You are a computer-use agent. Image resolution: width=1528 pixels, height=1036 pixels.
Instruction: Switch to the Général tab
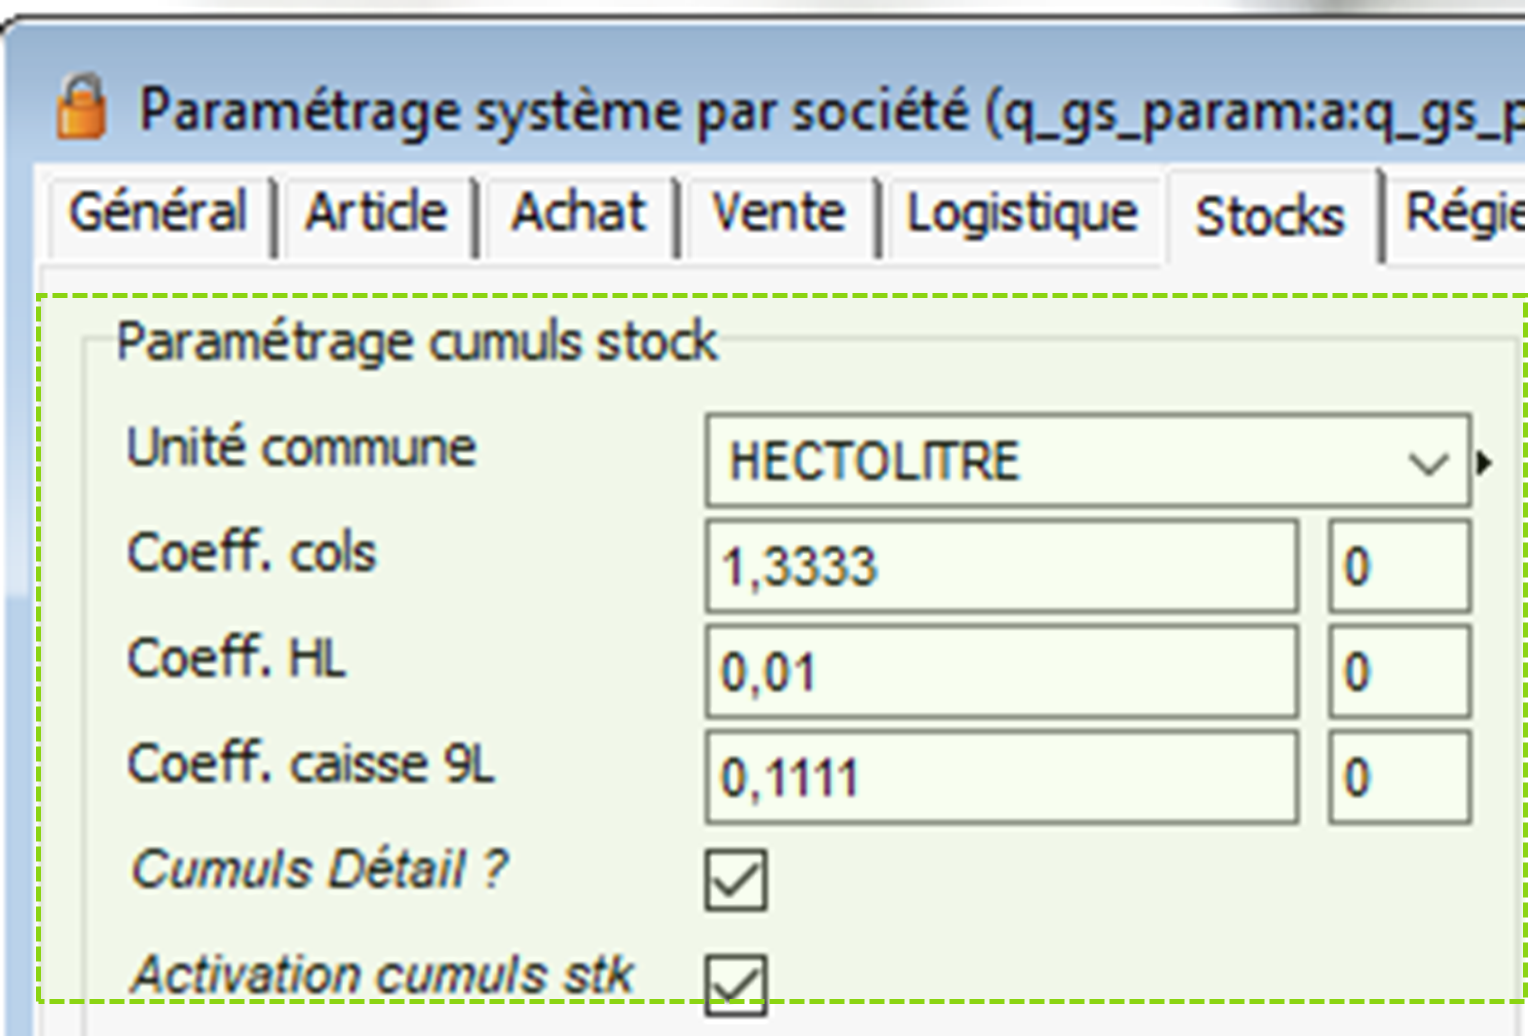tap(157, 213)
